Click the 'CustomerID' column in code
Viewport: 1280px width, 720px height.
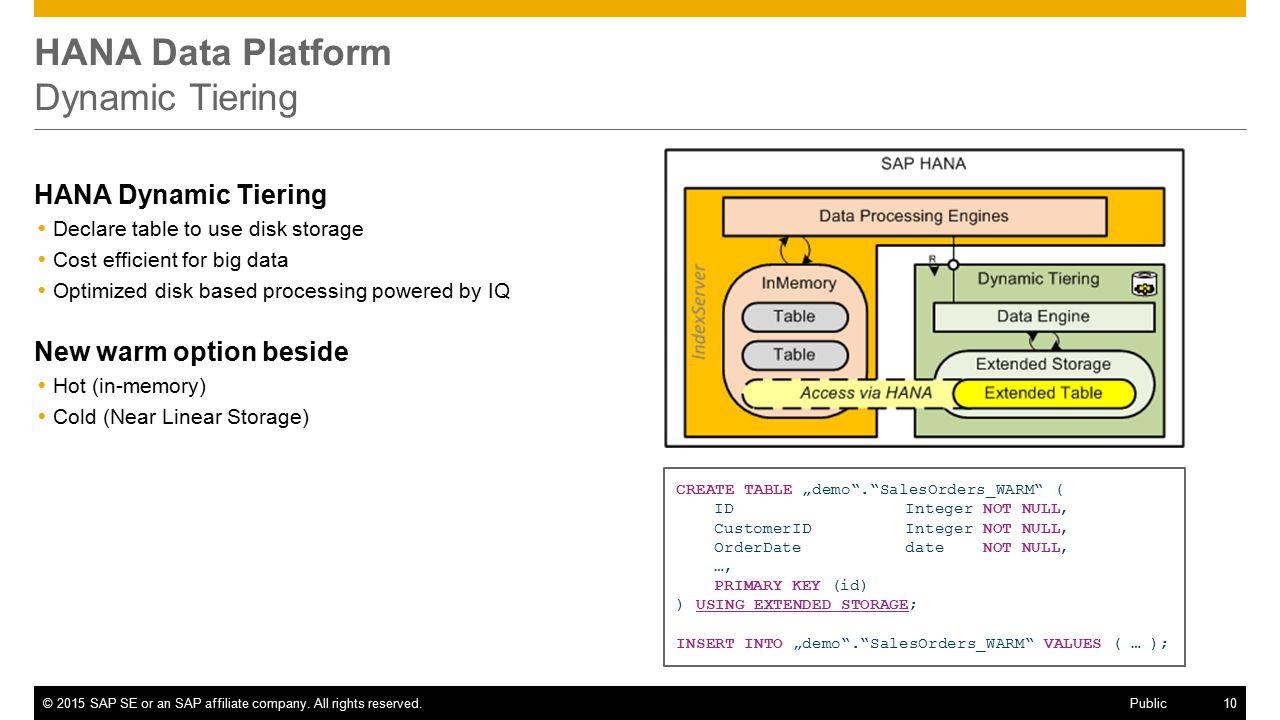pos(763,529)
